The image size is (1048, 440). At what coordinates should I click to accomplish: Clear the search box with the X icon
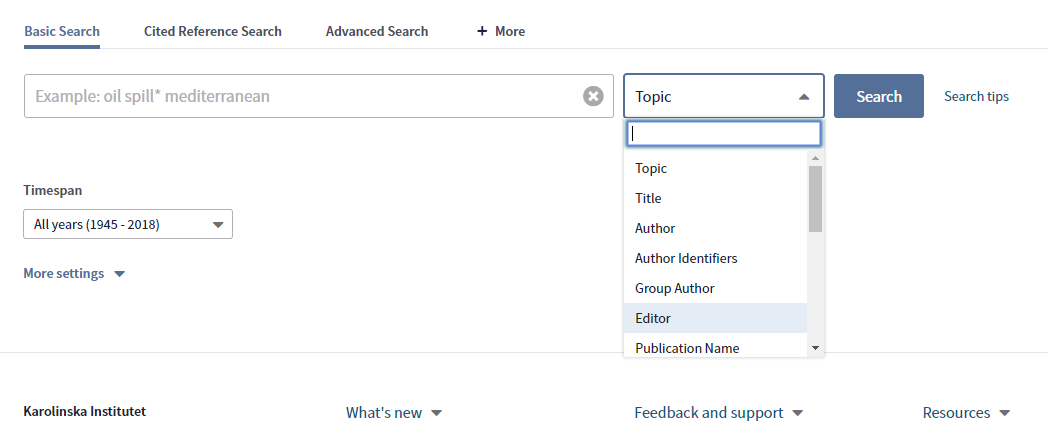coord(593,96)
